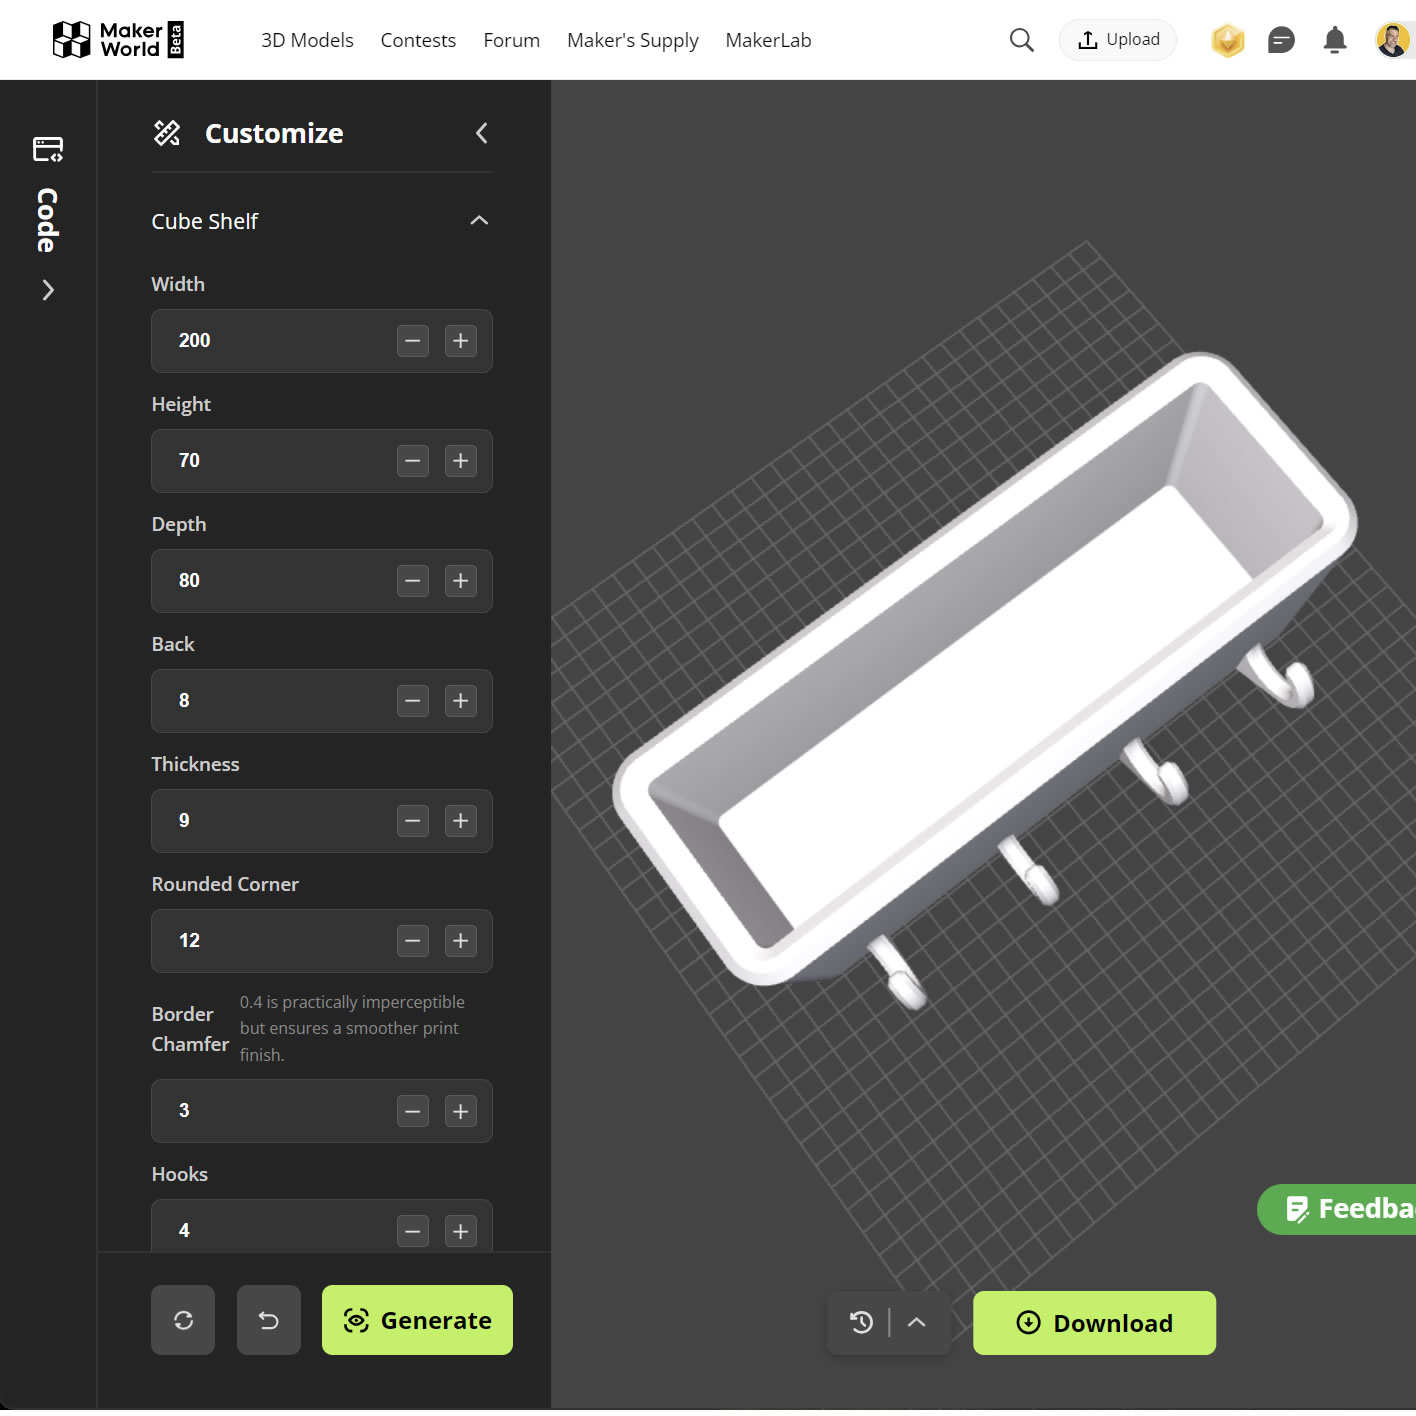The width and height of the screenshot is (1416, 1416).
Task: Open the MakerLab menu item
Action: tap(768, 40)
